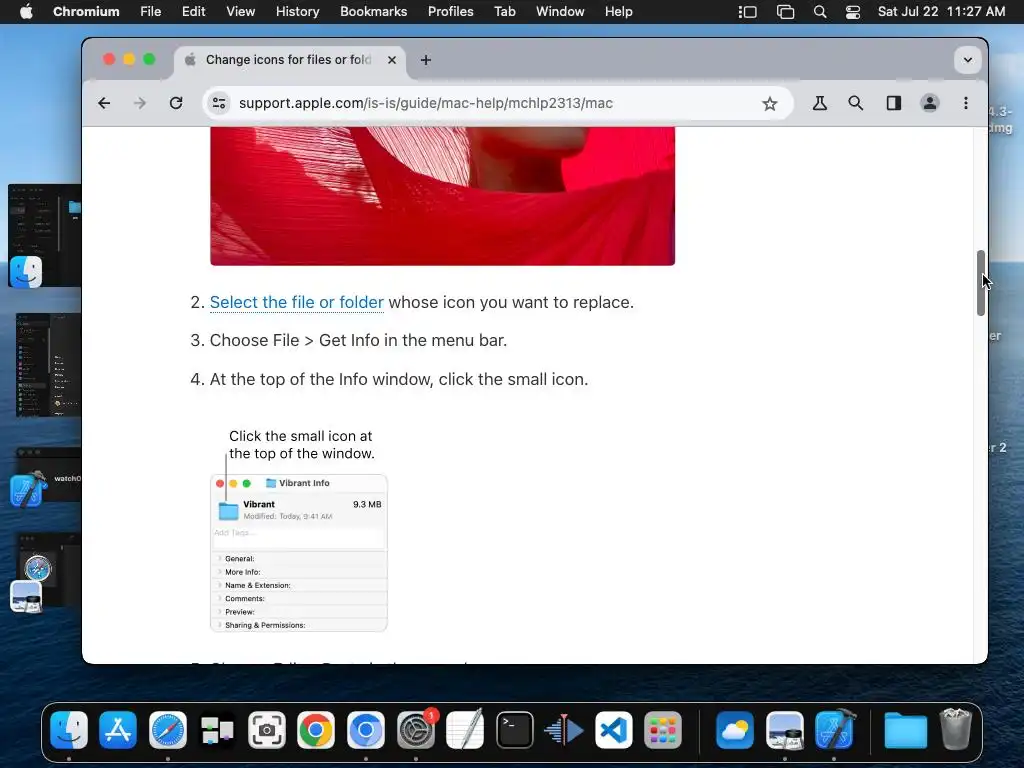The image size is (1024, 768).
Task: Go back to the previous page
Action: (x=104, y=103)
